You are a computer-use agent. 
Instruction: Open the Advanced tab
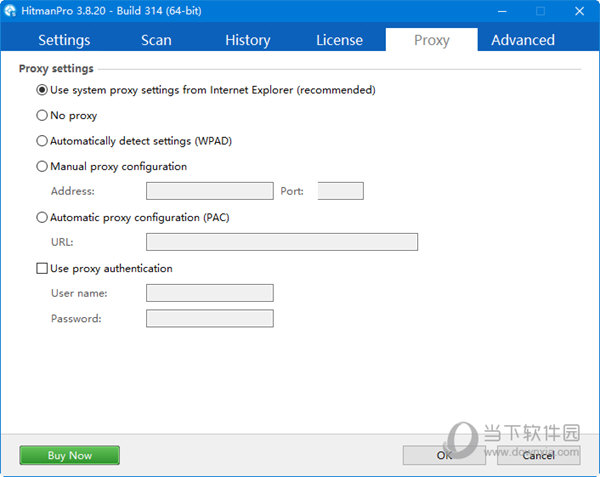tap(523, 40)
